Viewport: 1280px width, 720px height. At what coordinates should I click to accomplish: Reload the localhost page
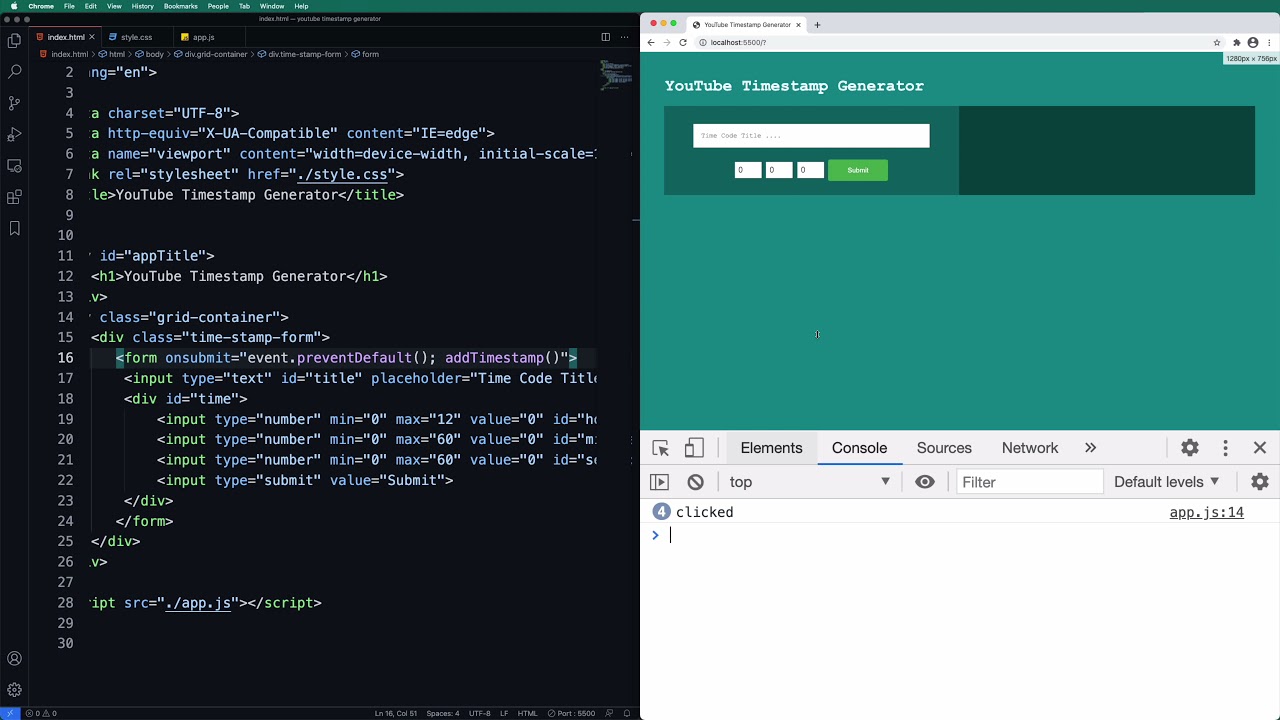pyautogui.click(x=683, y=42)
